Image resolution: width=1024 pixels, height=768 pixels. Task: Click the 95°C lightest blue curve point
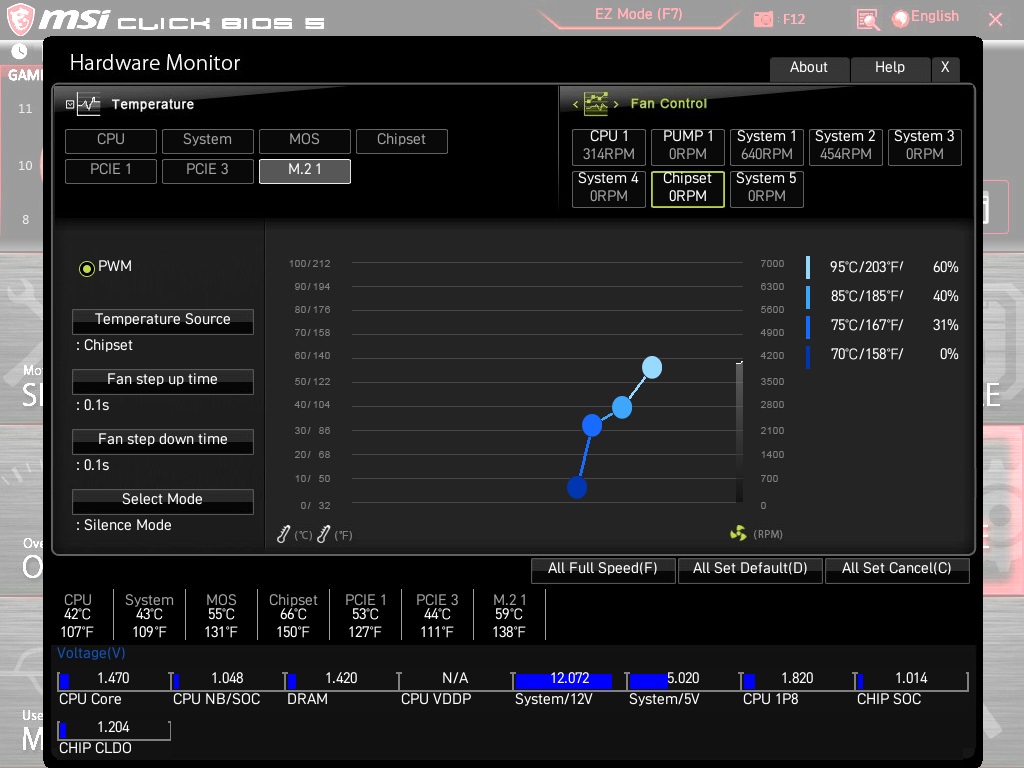(652, 368)
